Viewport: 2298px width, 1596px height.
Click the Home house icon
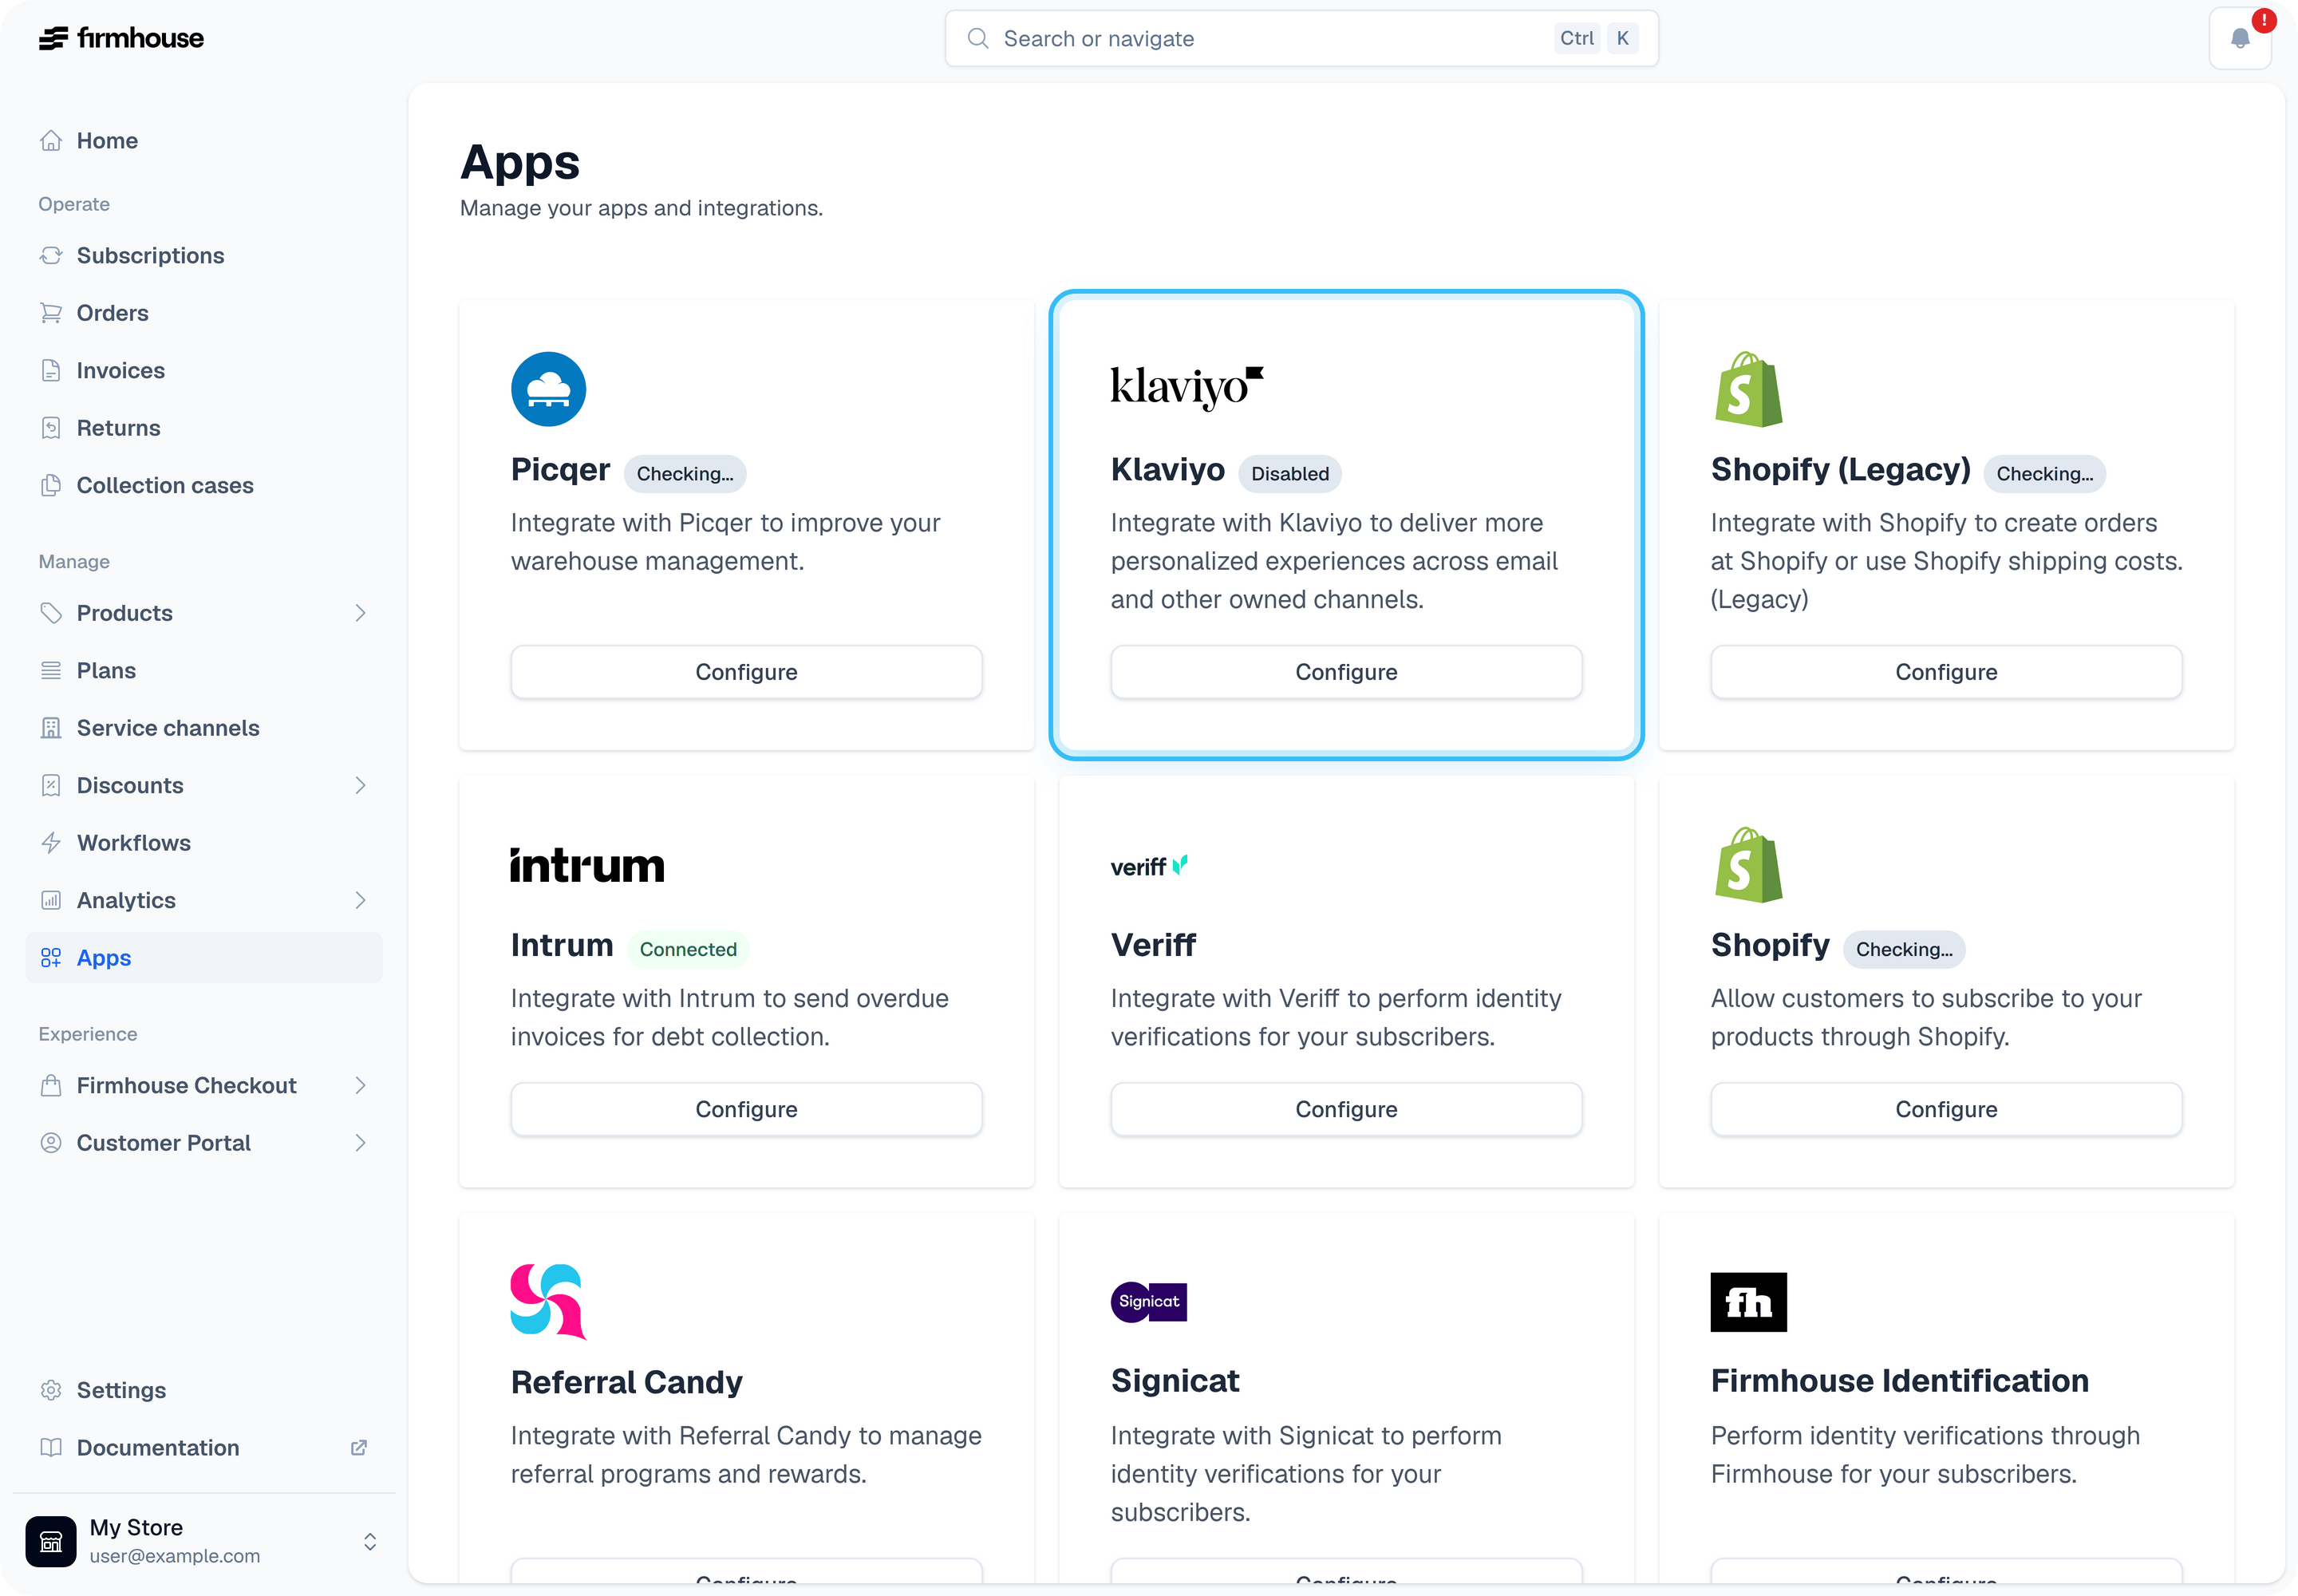[51, 141]
